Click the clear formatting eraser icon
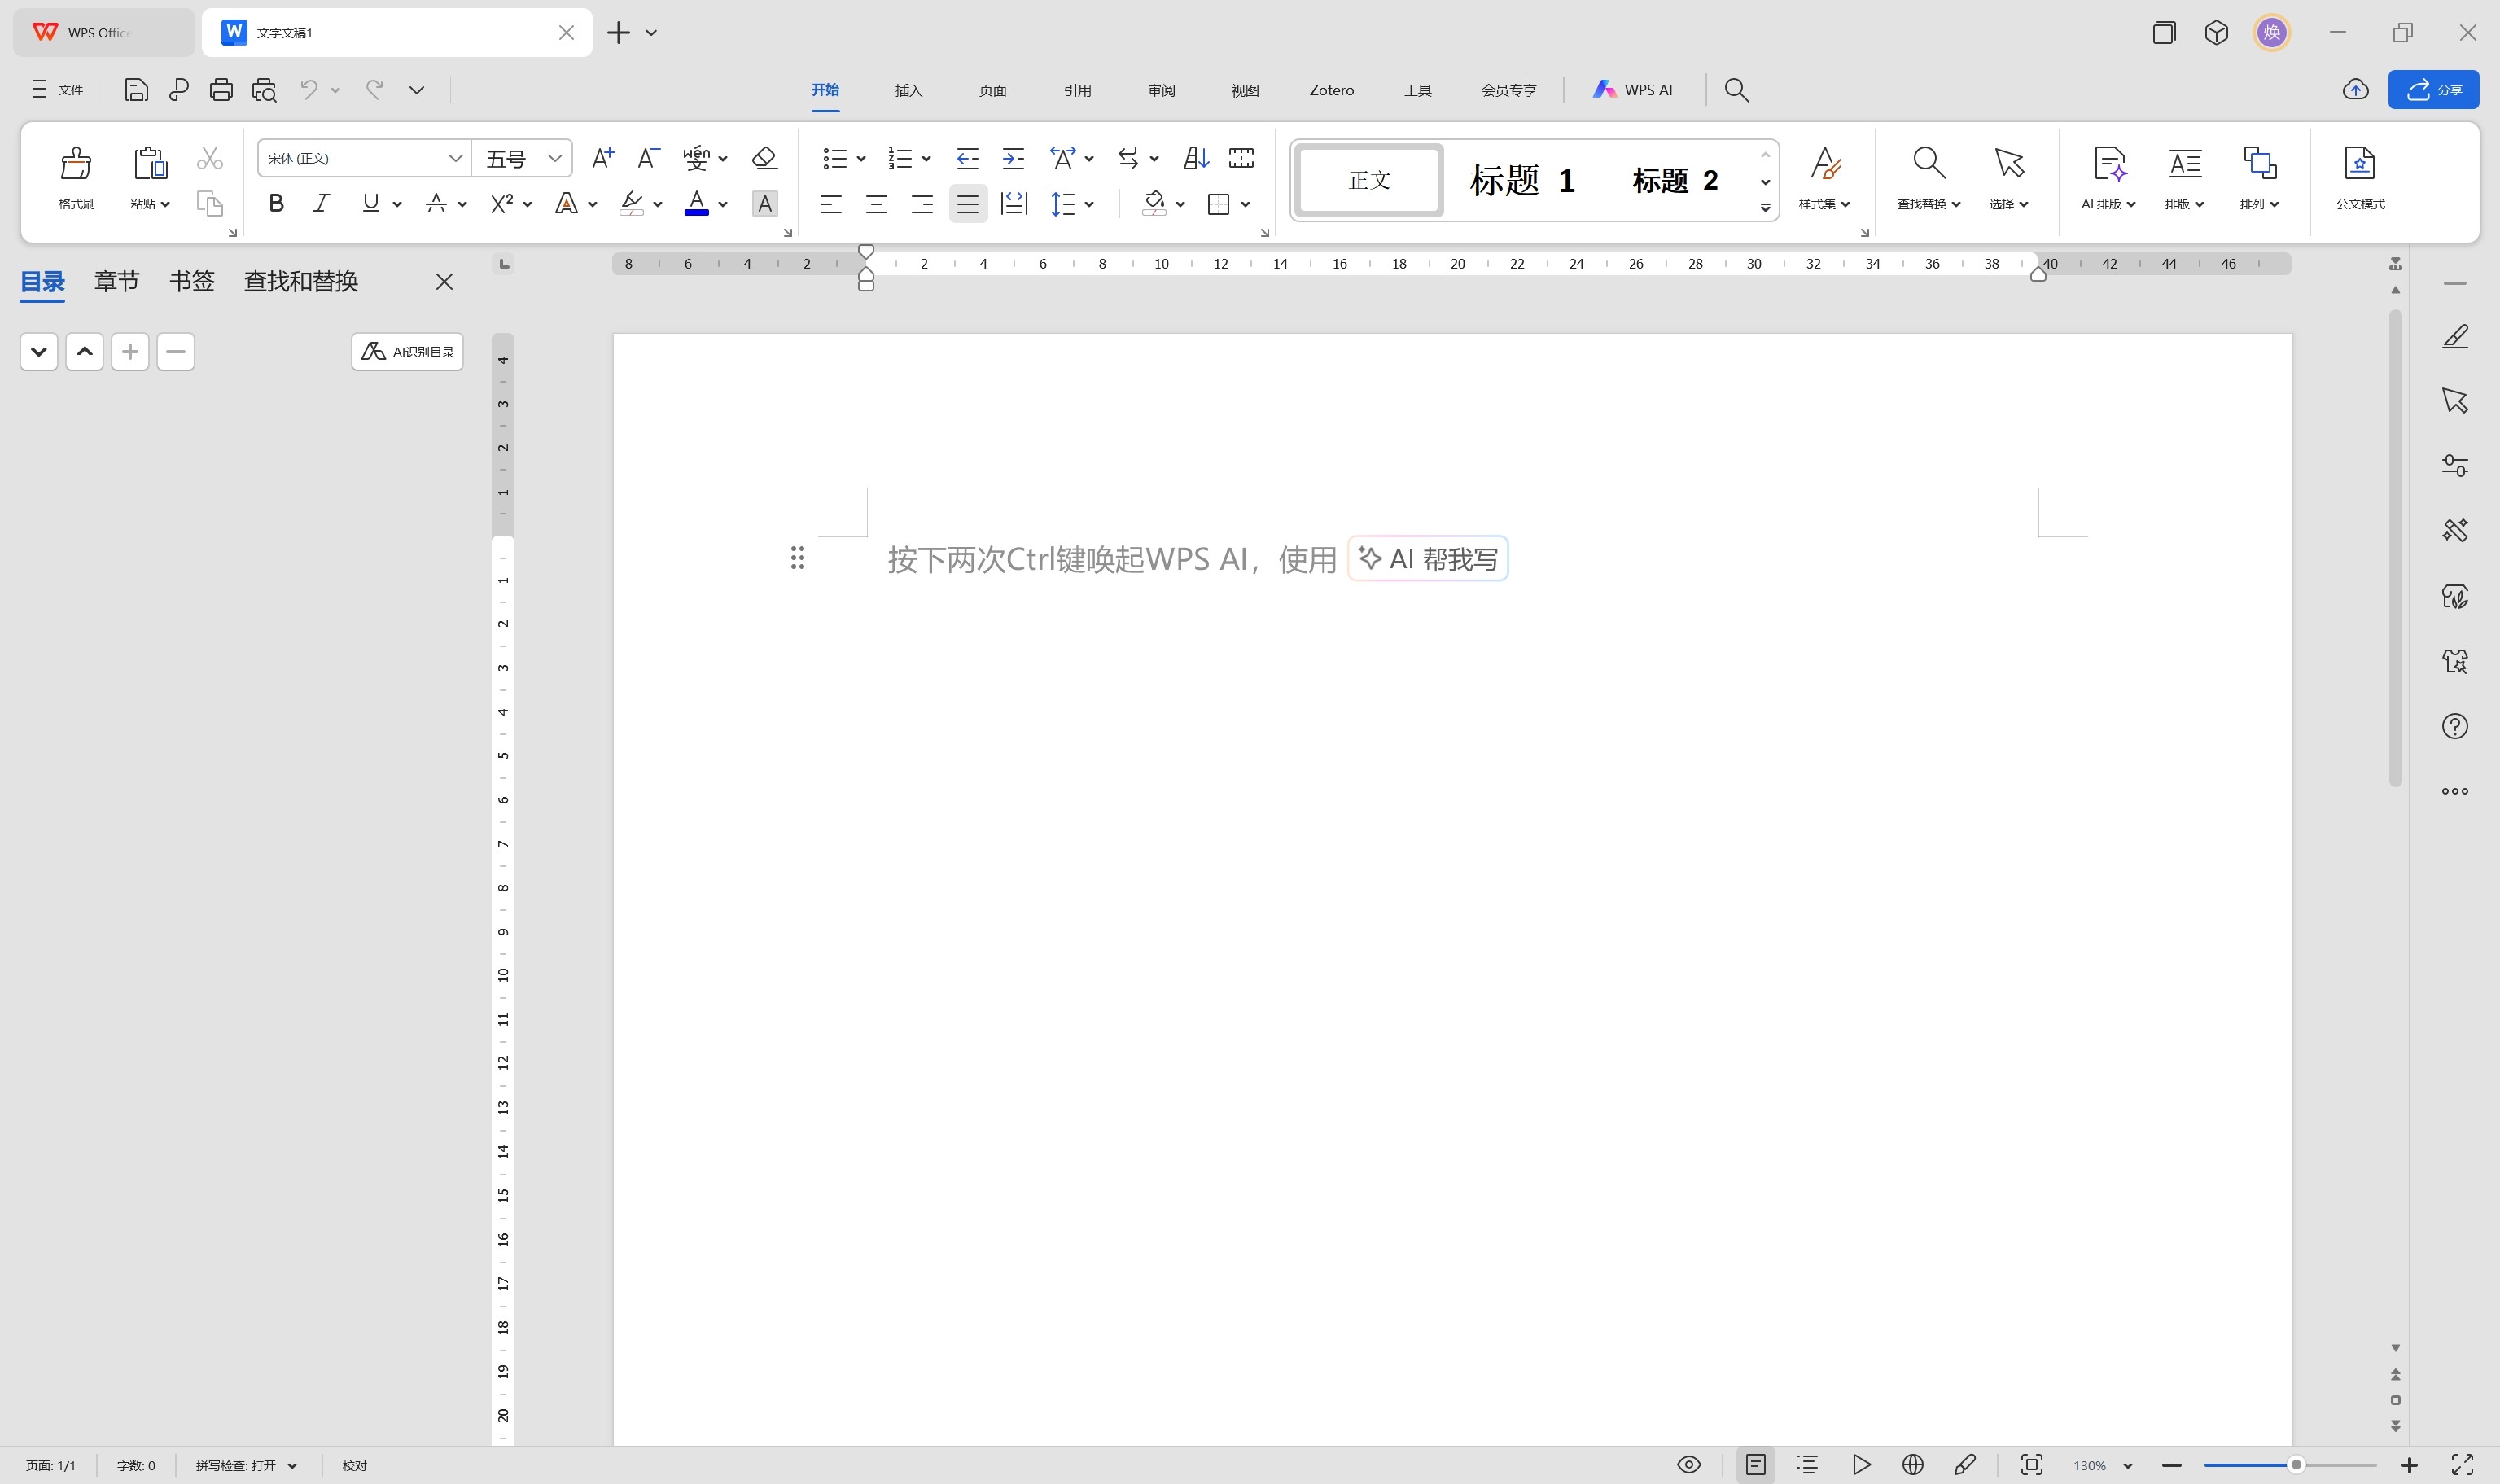 (765, 158)
